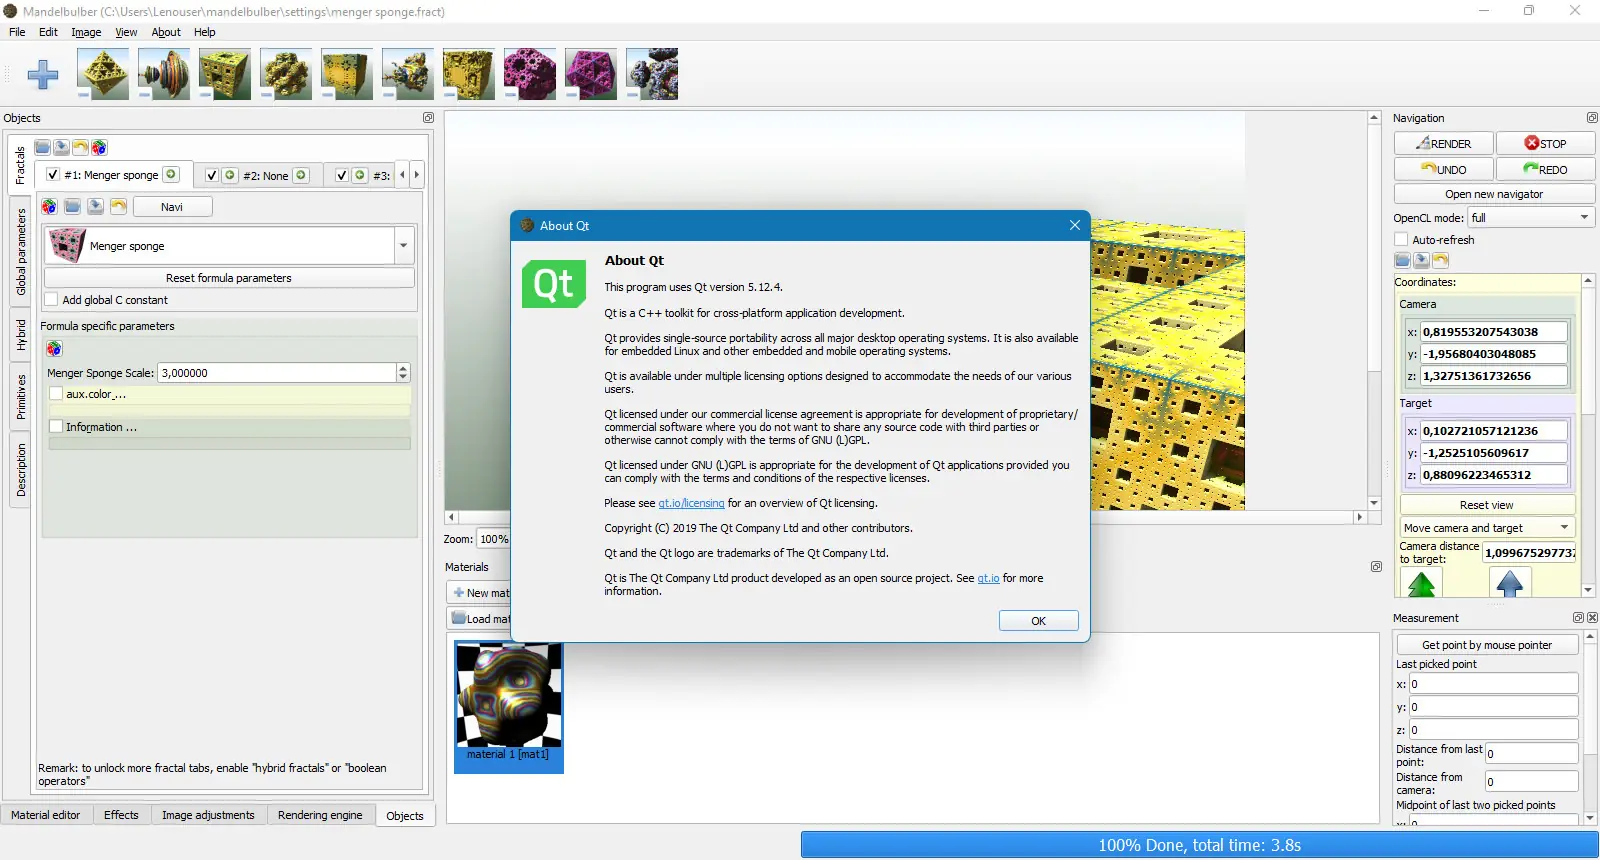Click the STOP button

(1545, 143)
